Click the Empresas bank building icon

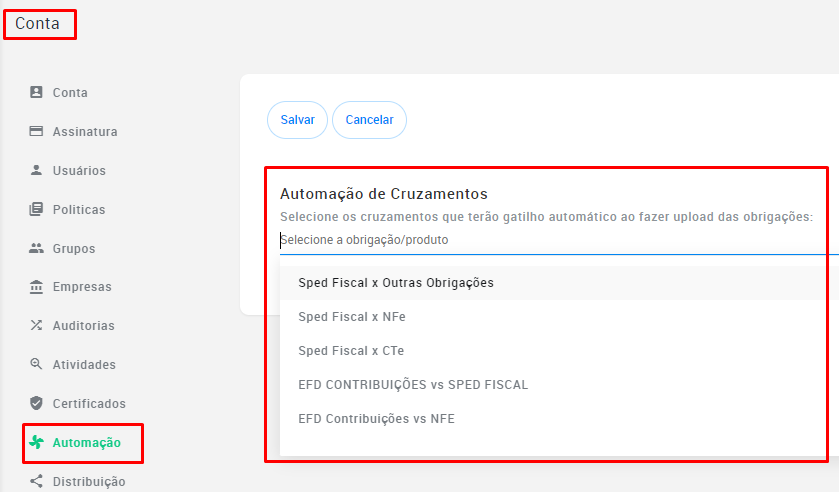36,286
